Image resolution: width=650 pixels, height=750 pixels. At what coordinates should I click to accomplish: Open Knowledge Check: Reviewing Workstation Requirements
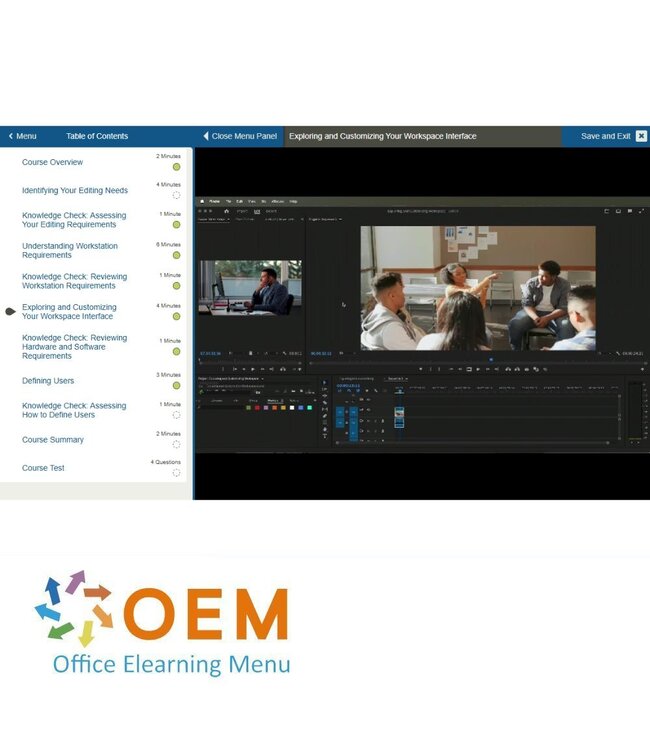[75, 281]
